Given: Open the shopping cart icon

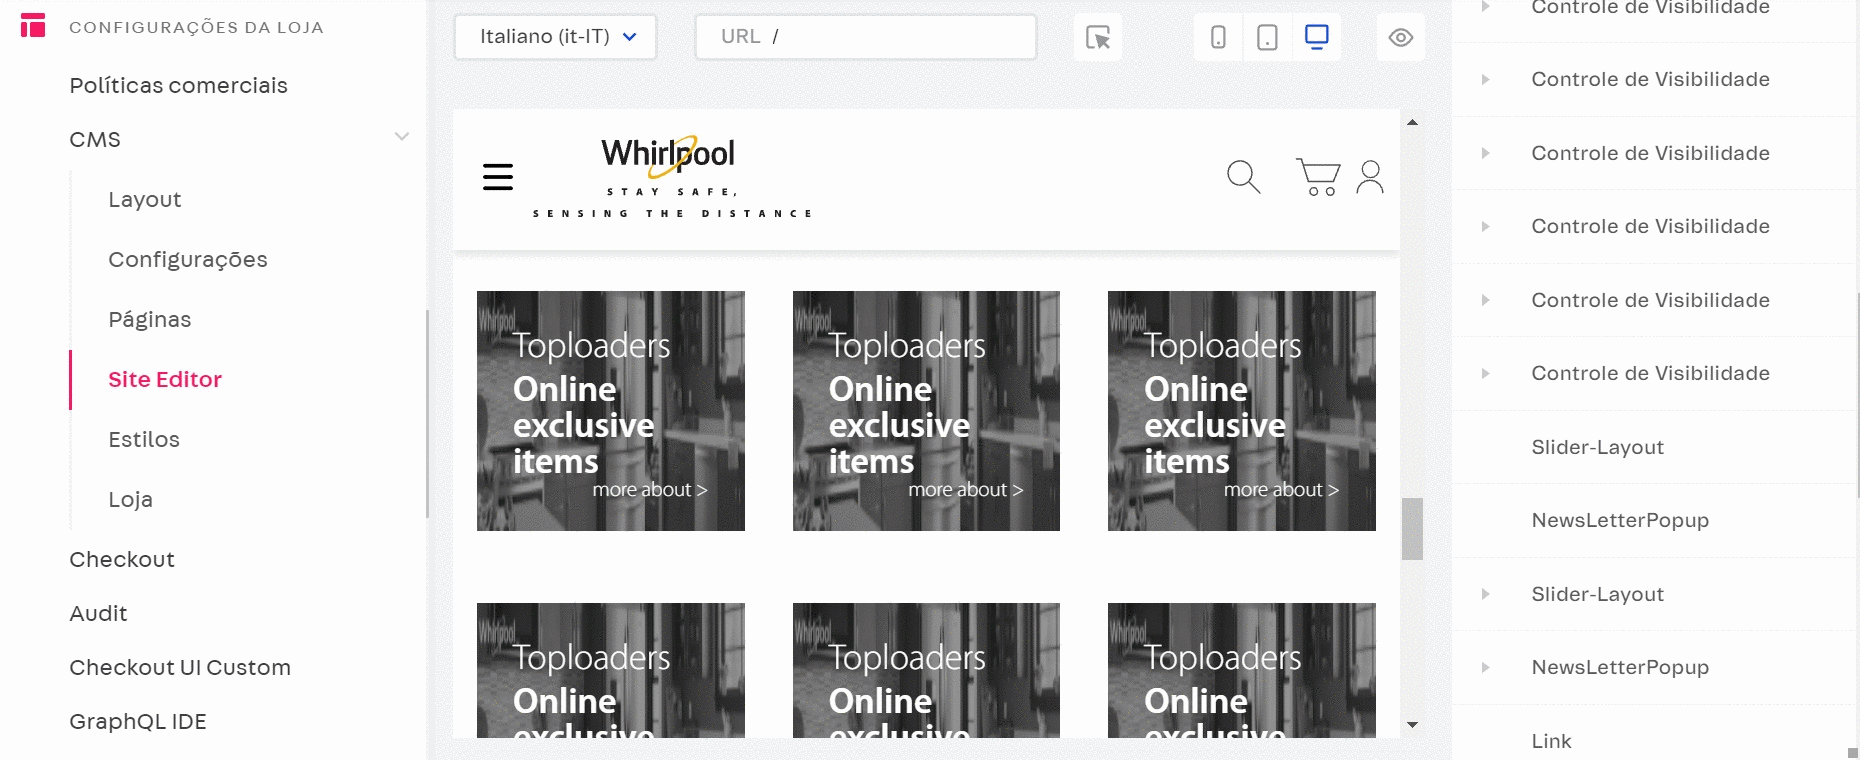Looking at the screenshot, I should [x=1318, y=177].
